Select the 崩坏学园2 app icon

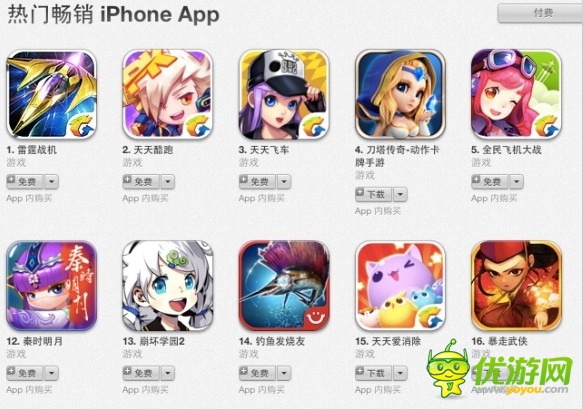pos(168,286)
